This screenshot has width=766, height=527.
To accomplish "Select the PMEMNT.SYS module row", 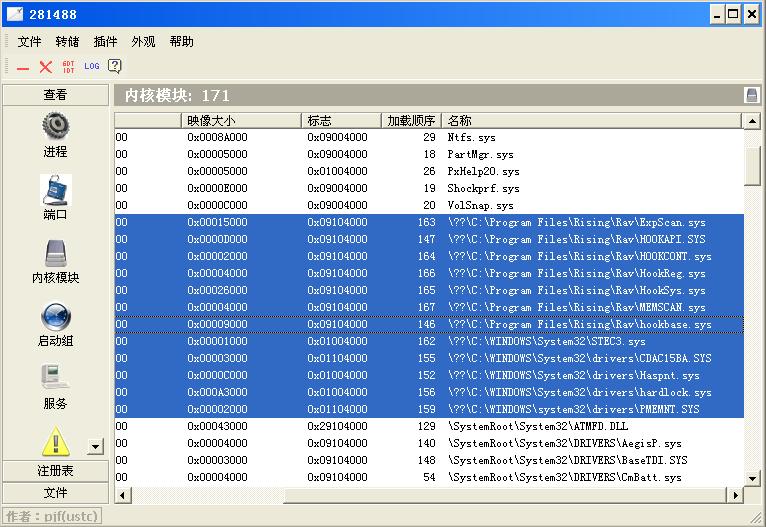I will (x=429, y=409).
